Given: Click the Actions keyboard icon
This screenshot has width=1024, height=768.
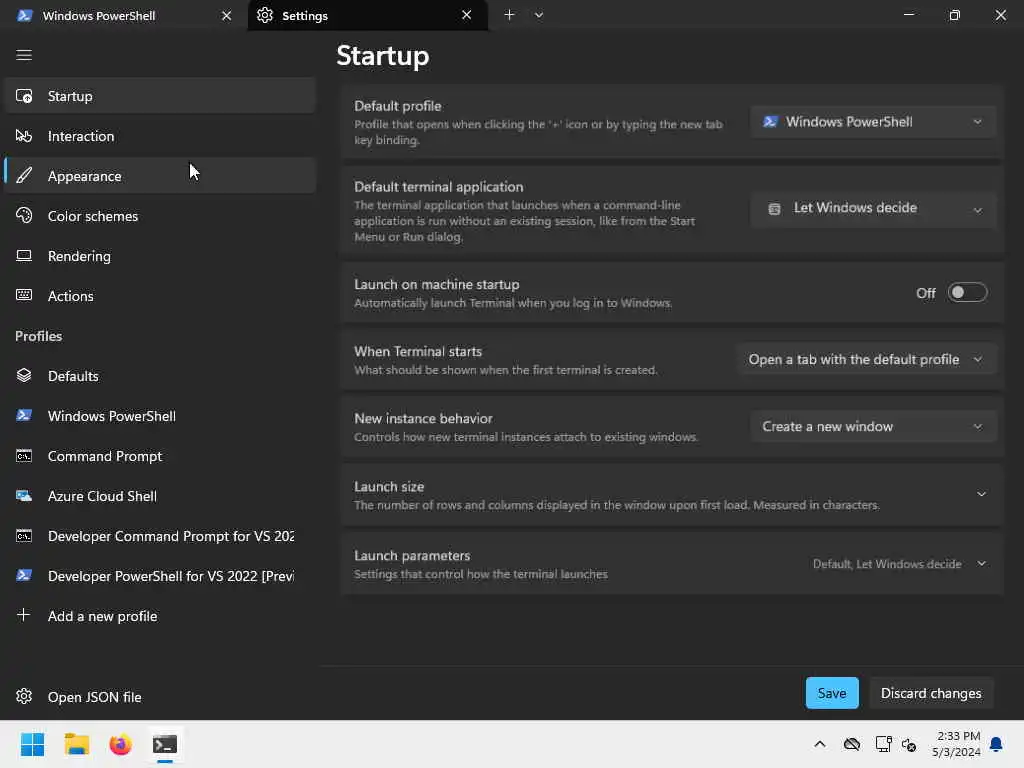Looking at the screenshot, I should 24,295.
